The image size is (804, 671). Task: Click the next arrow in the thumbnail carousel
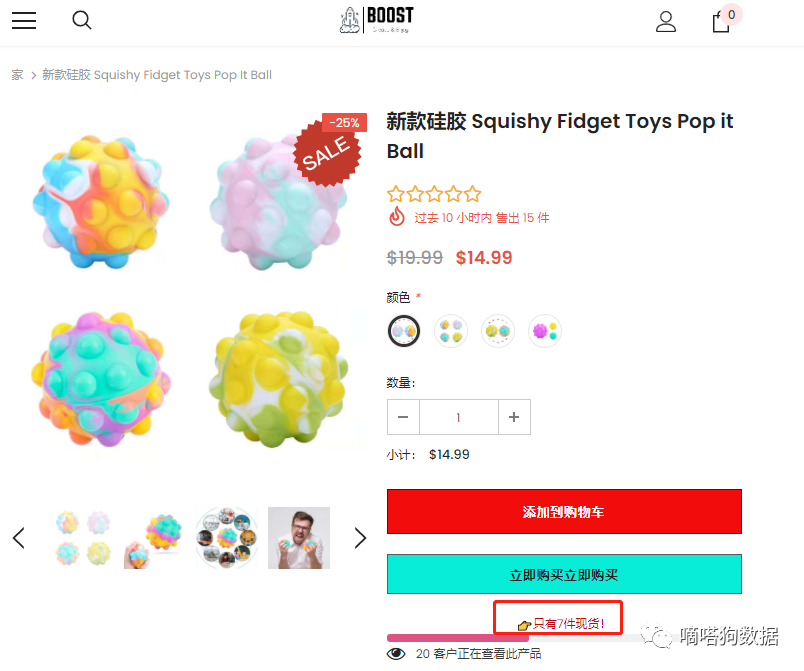coord(360,537)
